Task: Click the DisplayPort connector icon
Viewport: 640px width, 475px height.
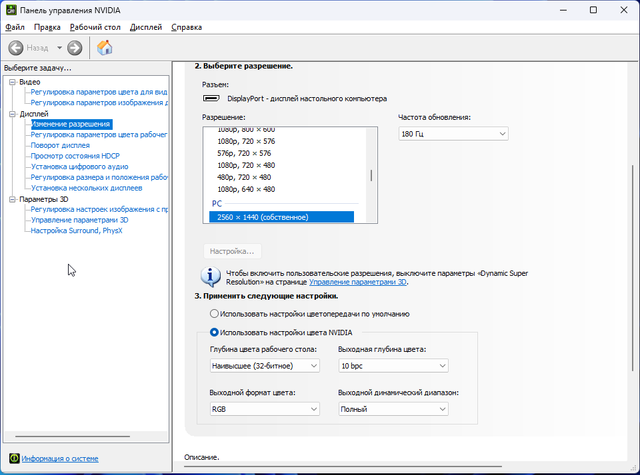Action: point(211,98)
